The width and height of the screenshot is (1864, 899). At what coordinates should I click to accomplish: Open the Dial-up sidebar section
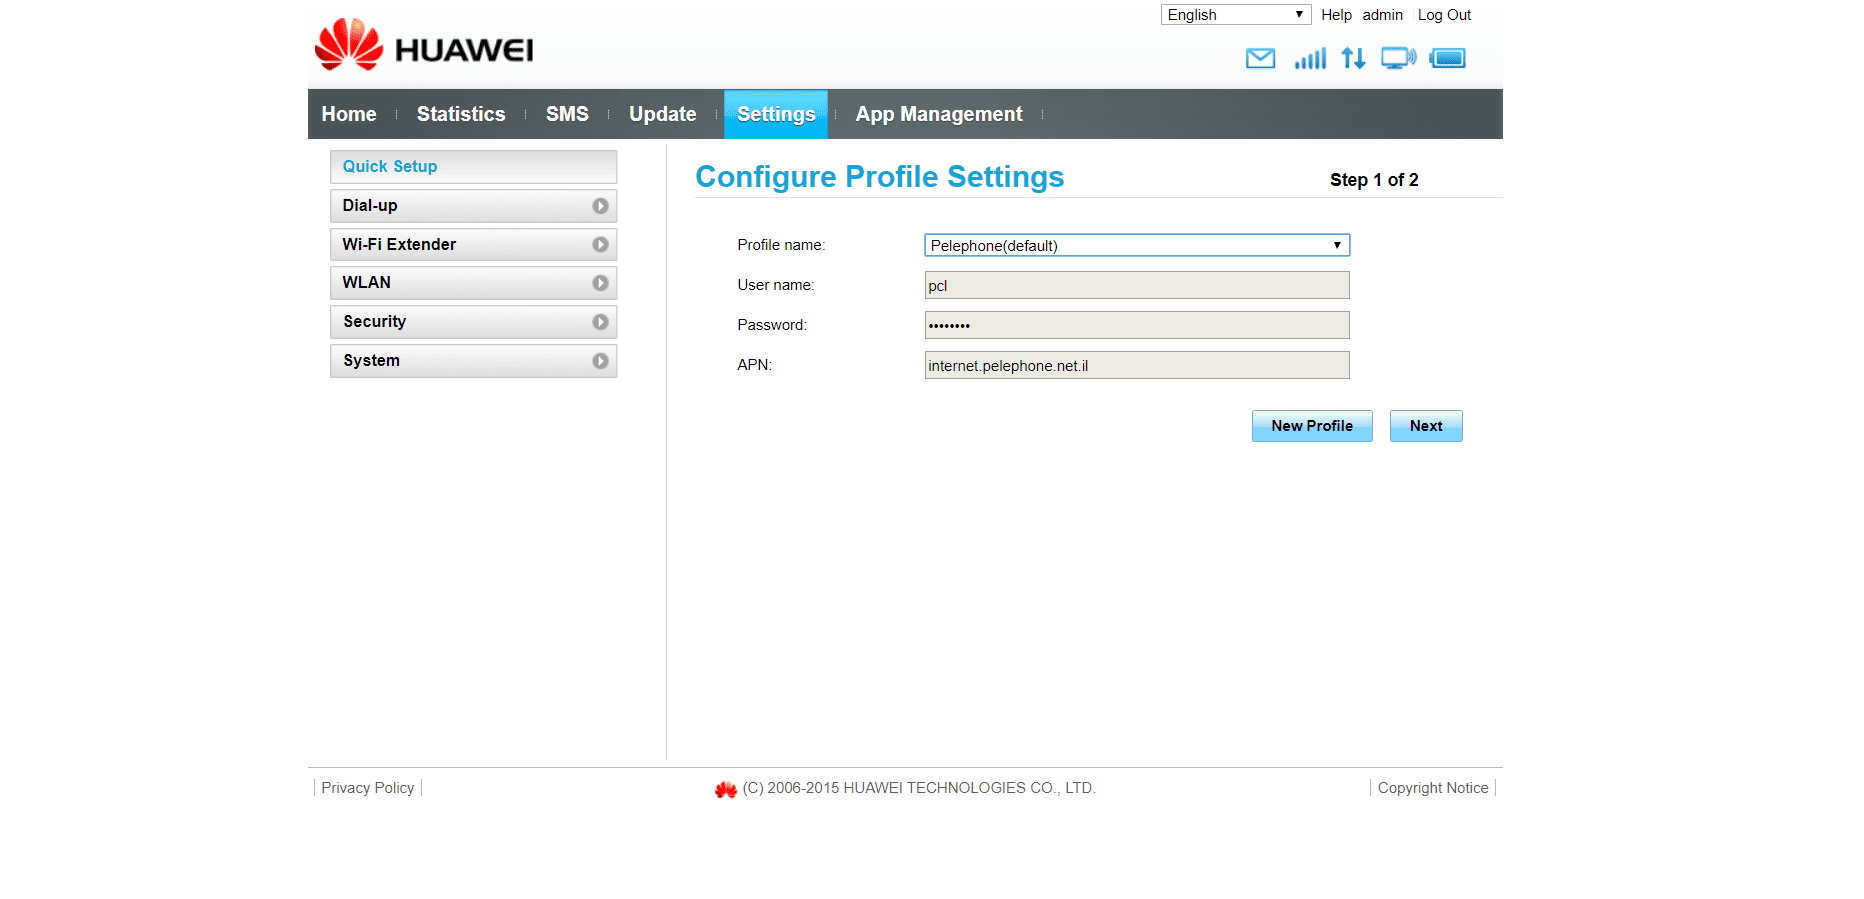[473, 206]
